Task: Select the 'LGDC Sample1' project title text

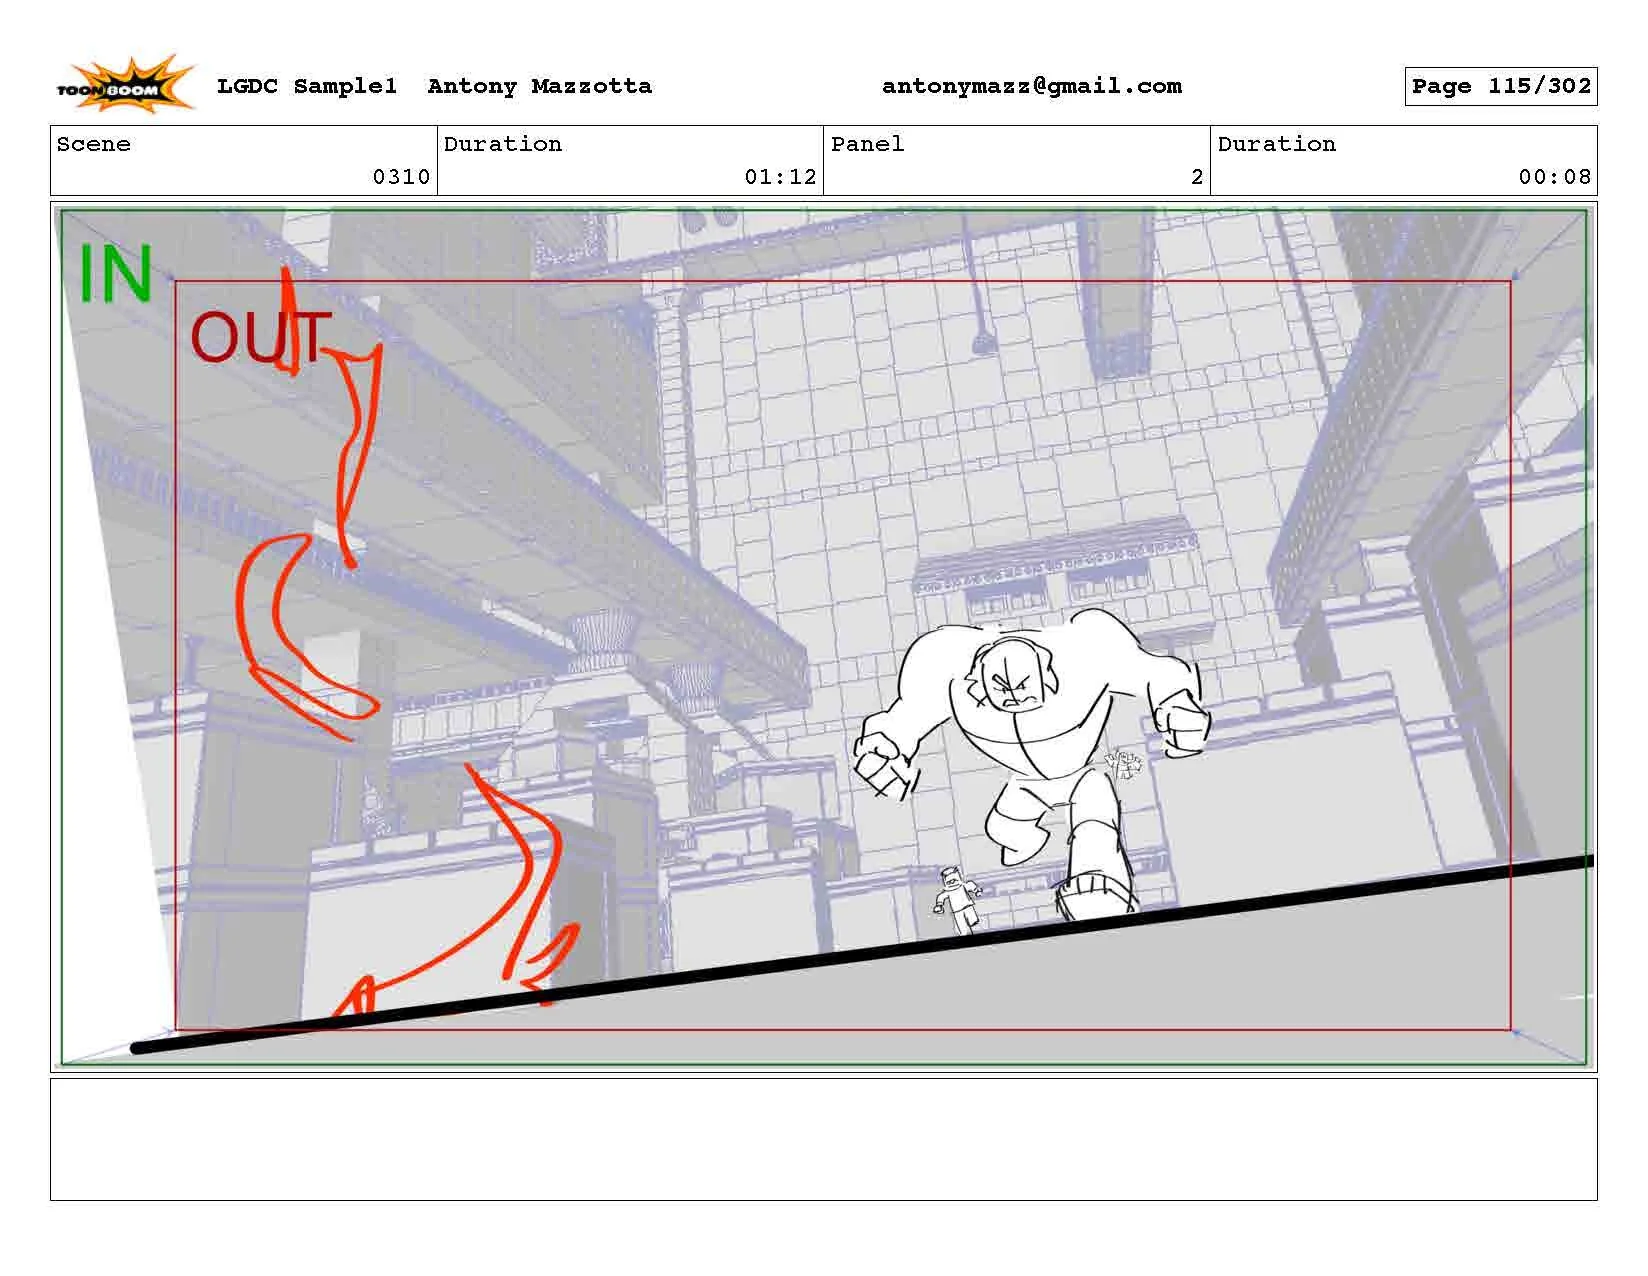Action: 307,86
